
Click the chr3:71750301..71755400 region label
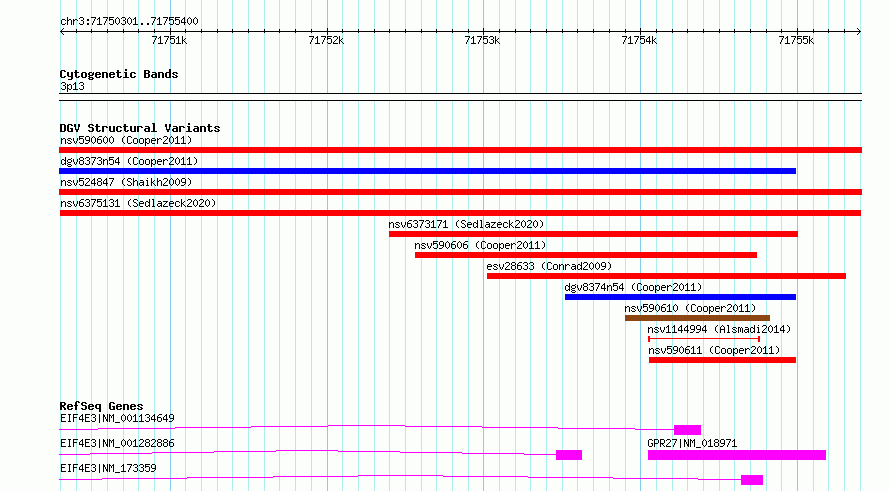[x=129, y=22]
